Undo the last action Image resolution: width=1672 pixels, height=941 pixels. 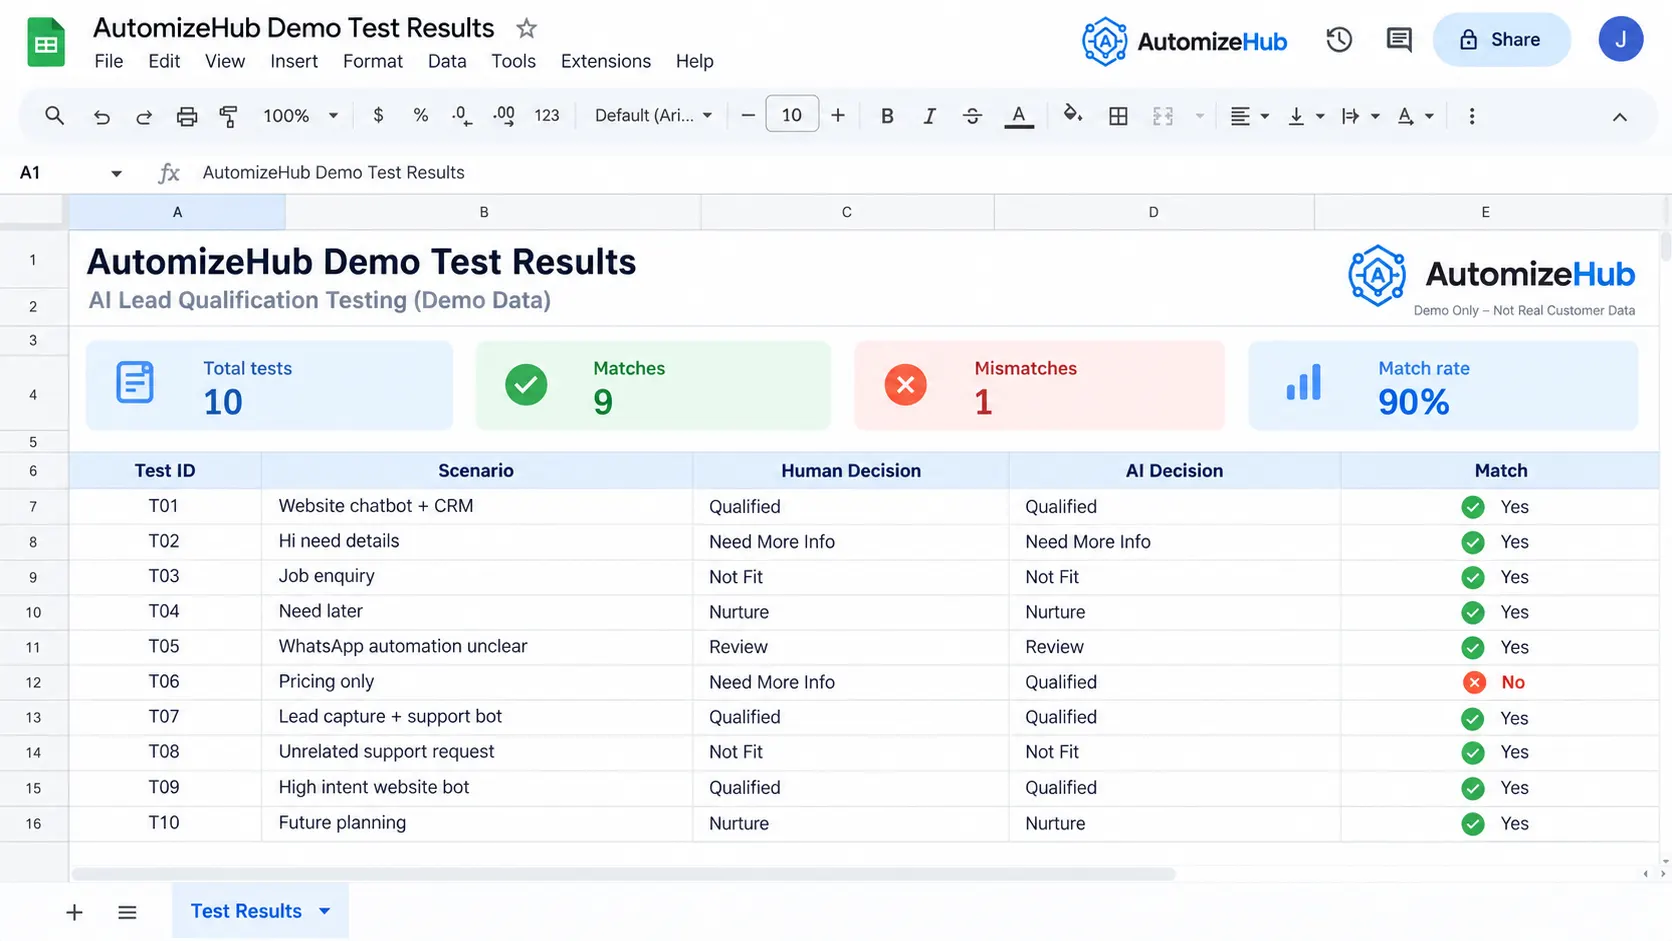[x=101, y=116]
